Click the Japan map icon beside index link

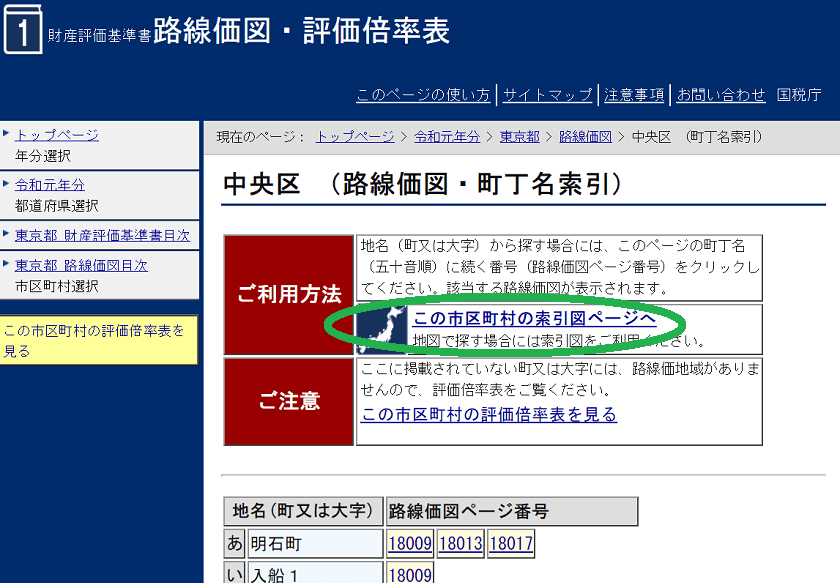tap(382, 326)
